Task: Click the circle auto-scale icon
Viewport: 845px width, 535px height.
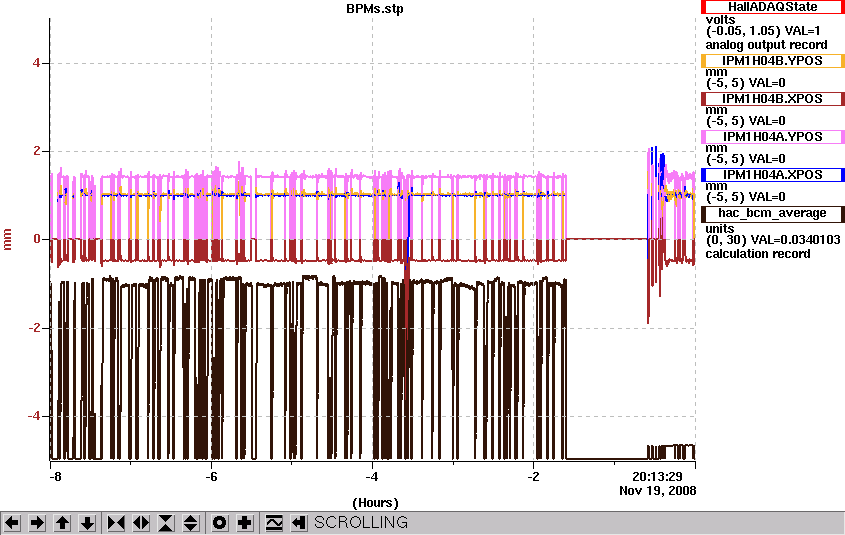Action: (219, 523)
